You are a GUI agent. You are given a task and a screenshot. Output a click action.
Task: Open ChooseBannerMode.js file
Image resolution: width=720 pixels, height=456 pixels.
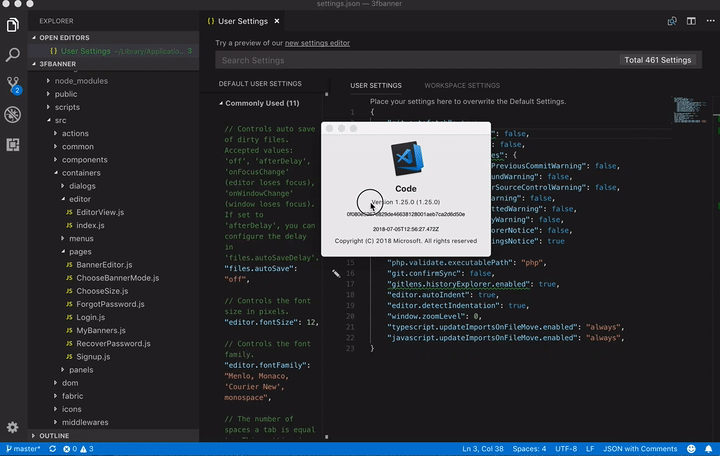pos(118,278)
